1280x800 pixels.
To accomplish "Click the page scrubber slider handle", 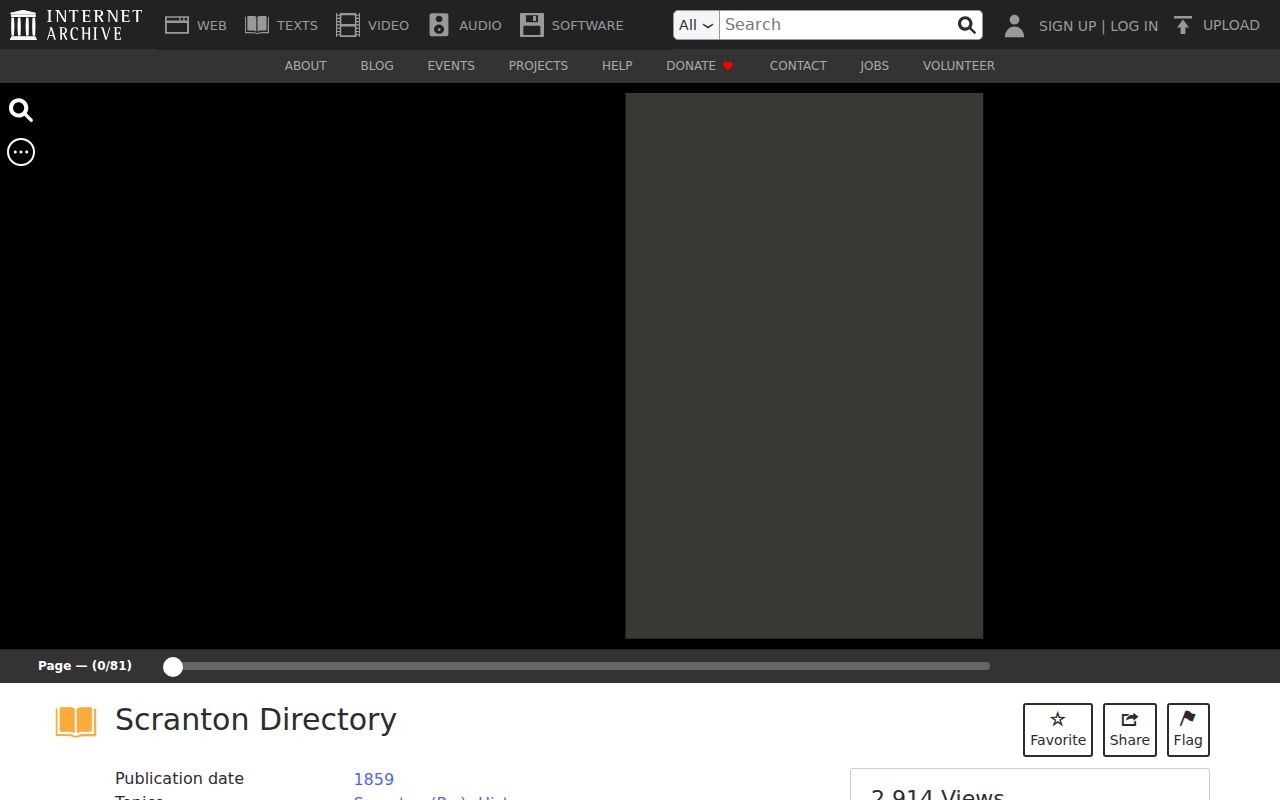I will click(173, 667).
